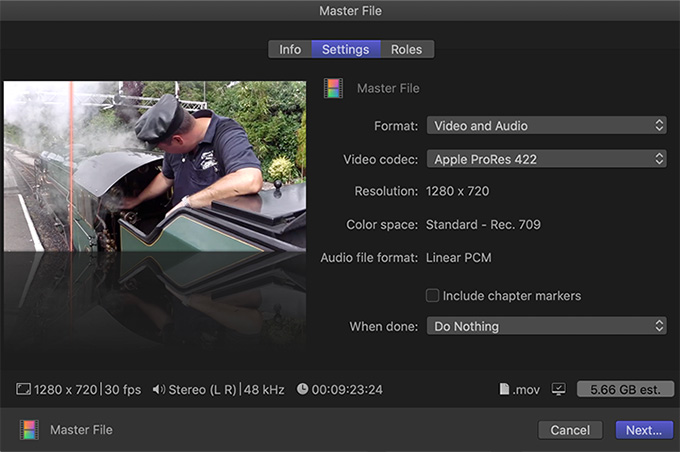Click the train video preview thumbnail
The image size is (680, 452).
(x=155, y=167)
